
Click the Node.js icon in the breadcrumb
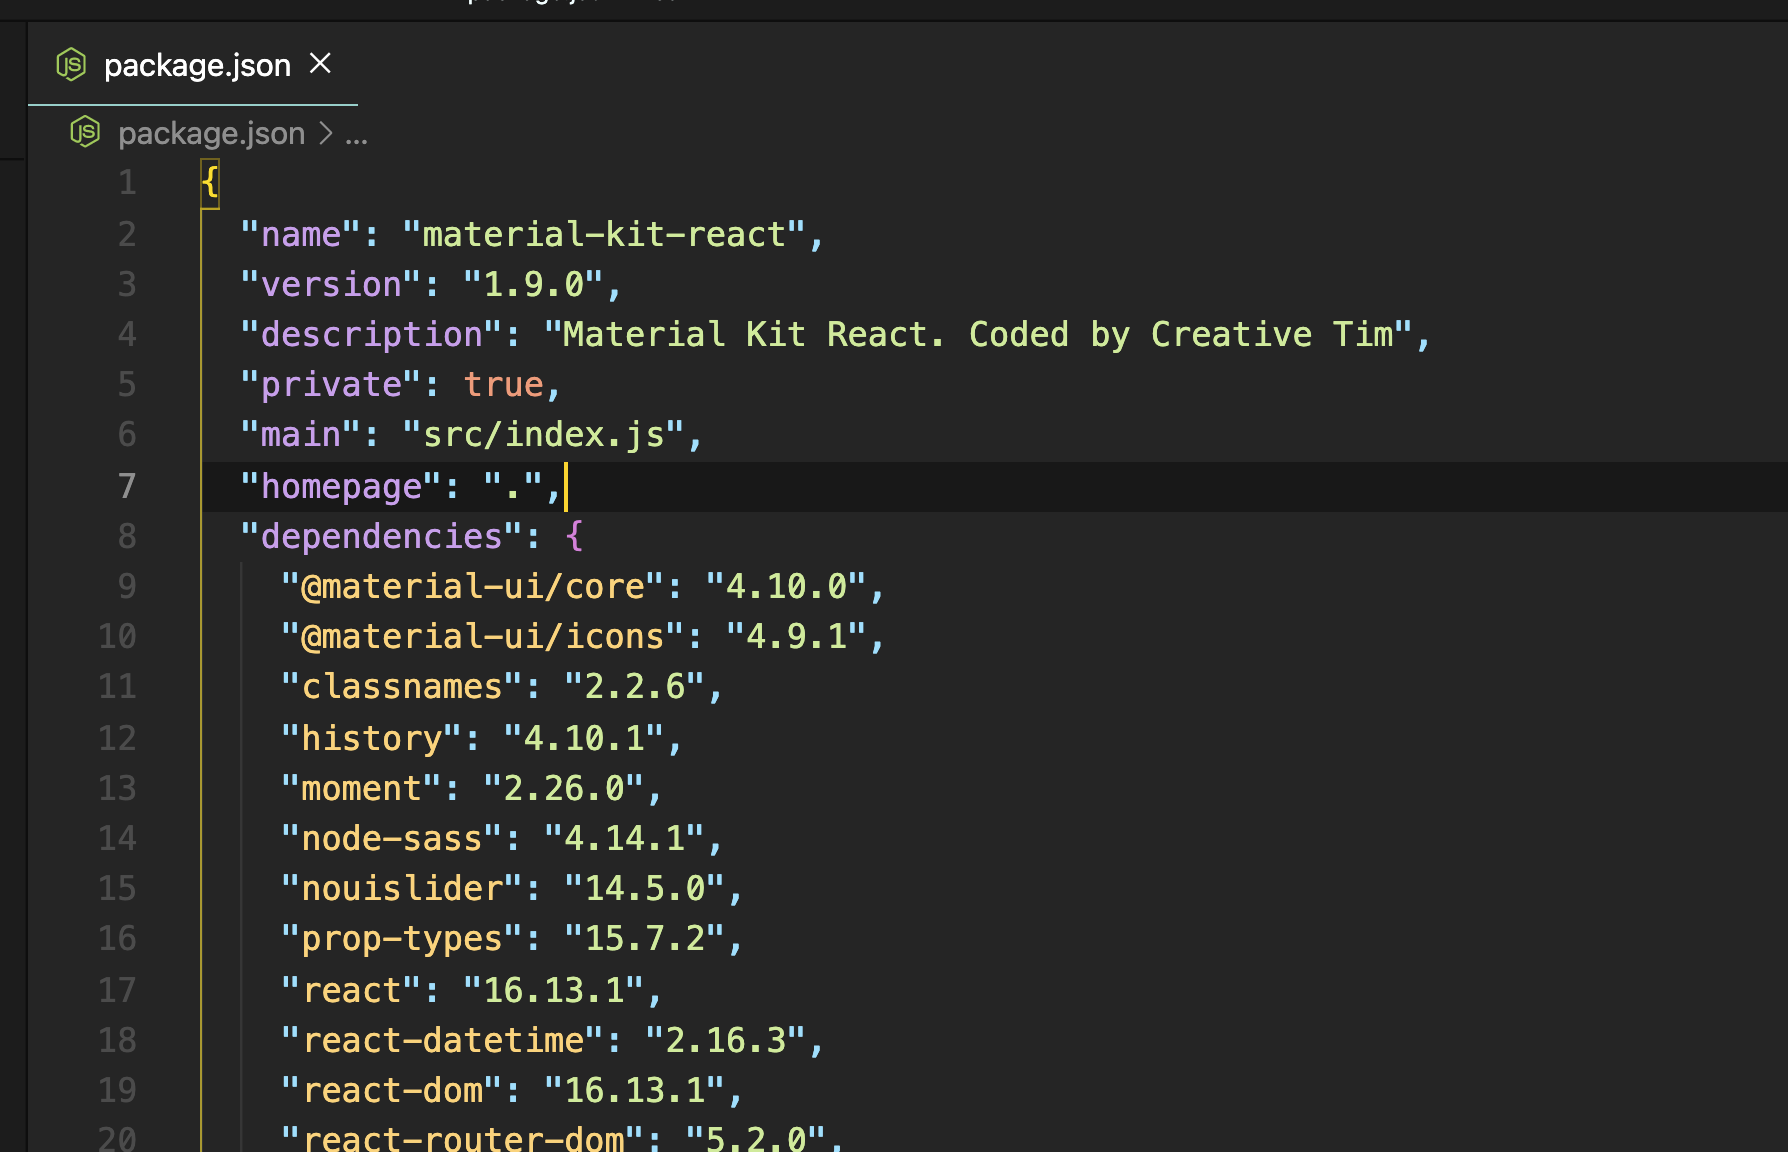(85, 132)
